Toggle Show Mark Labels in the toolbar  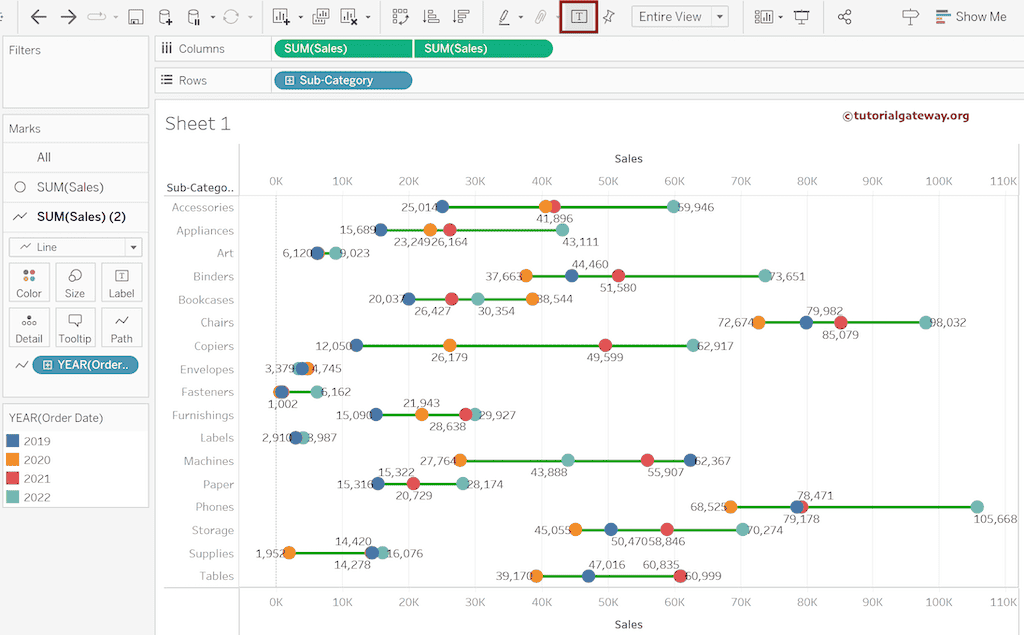[x=578, y=16]
